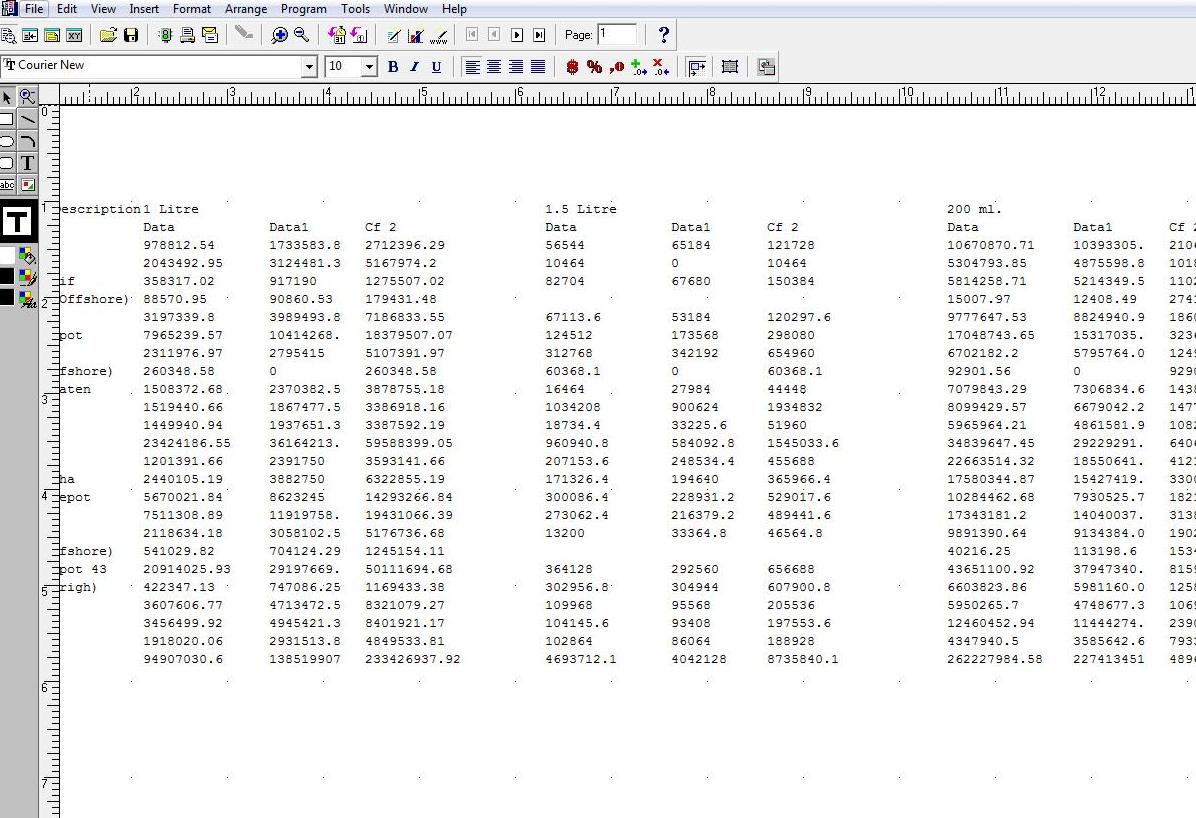The height and width of the screenshot is (818, 1196).
Task: Select the Text tool in toolbox
Action: [27, 163]
